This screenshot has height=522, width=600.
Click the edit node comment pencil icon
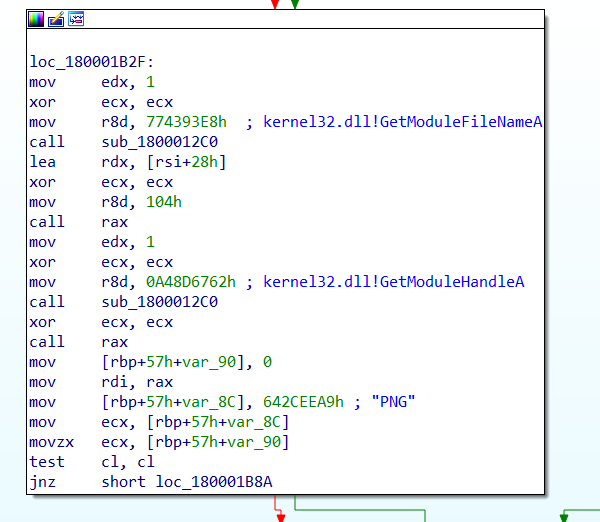(x=56, y=19)
